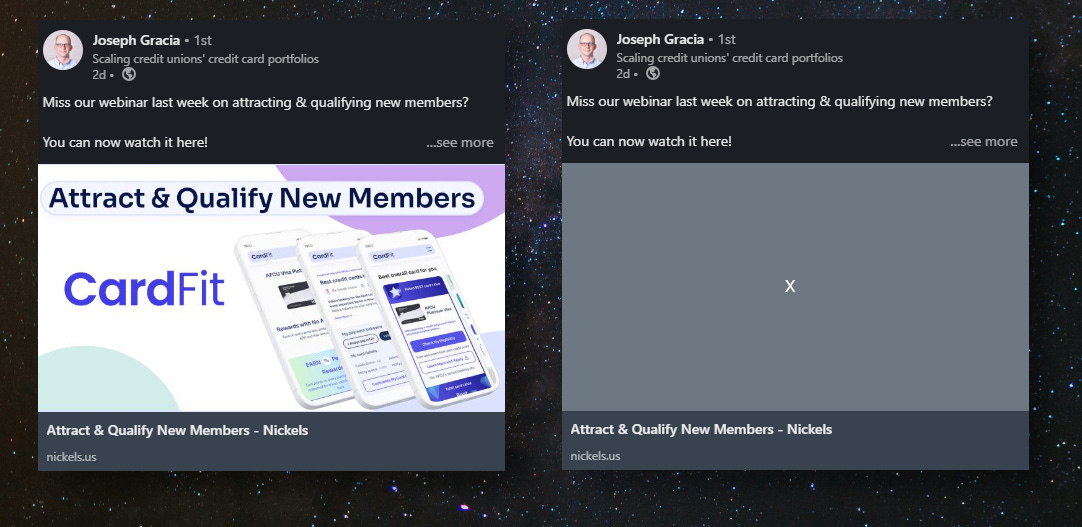Click the 2d timestamp in right post

click(622, 73)
